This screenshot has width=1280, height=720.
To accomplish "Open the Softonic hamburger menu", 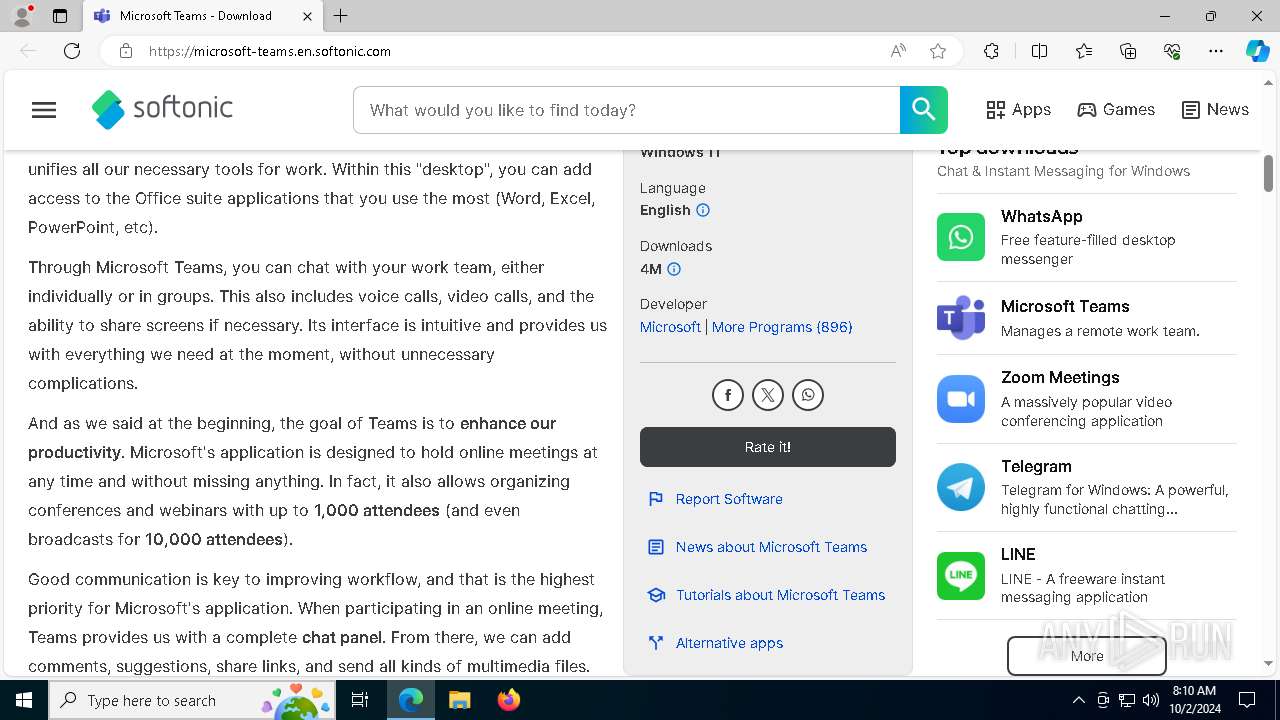I will point(44,110).
